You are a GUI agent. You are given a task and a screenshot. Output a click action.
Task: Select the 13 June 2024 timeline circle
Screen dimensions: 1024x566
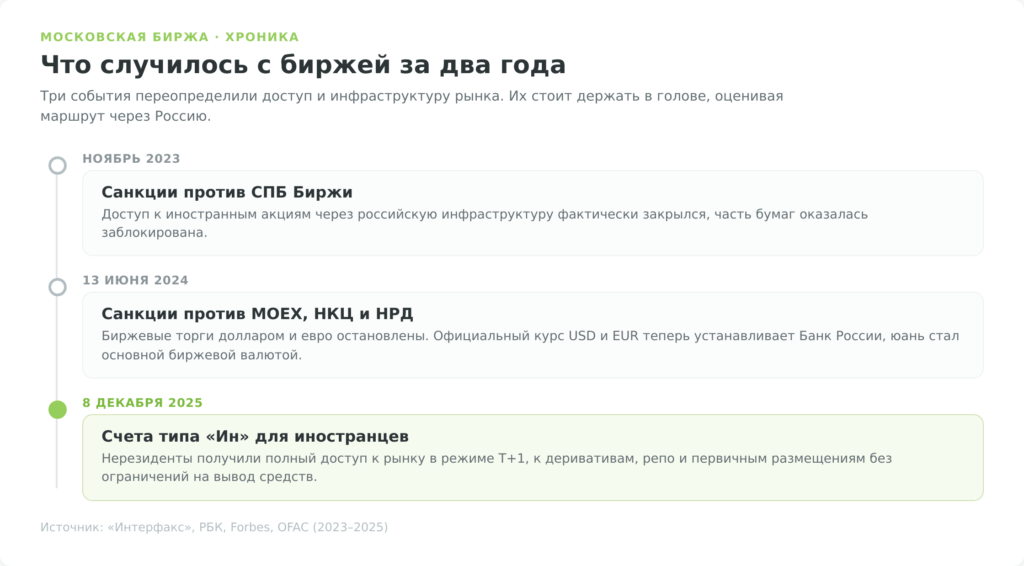point(57,287)
